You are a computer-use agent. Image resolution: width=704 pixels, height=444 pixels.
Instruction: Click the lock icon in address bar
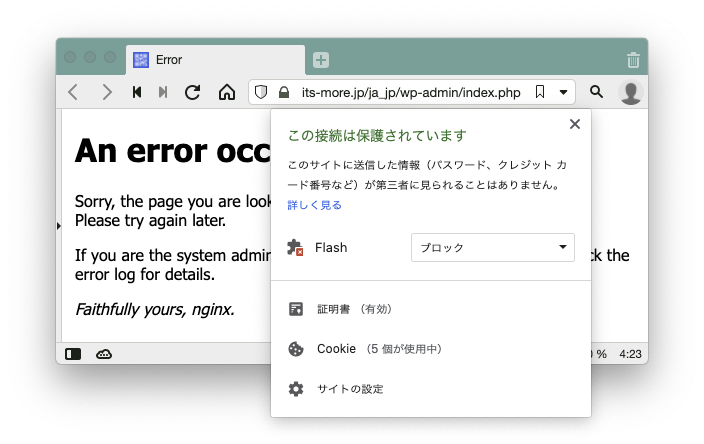(284, 93)
